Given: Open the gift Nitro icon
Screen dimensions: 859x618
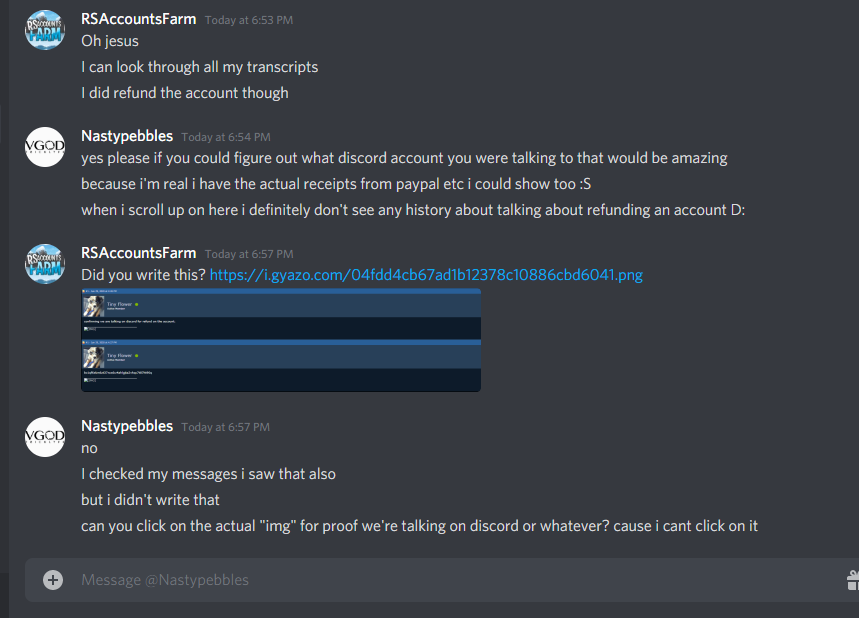Looking at the screenshot, I should click(852, 580).
